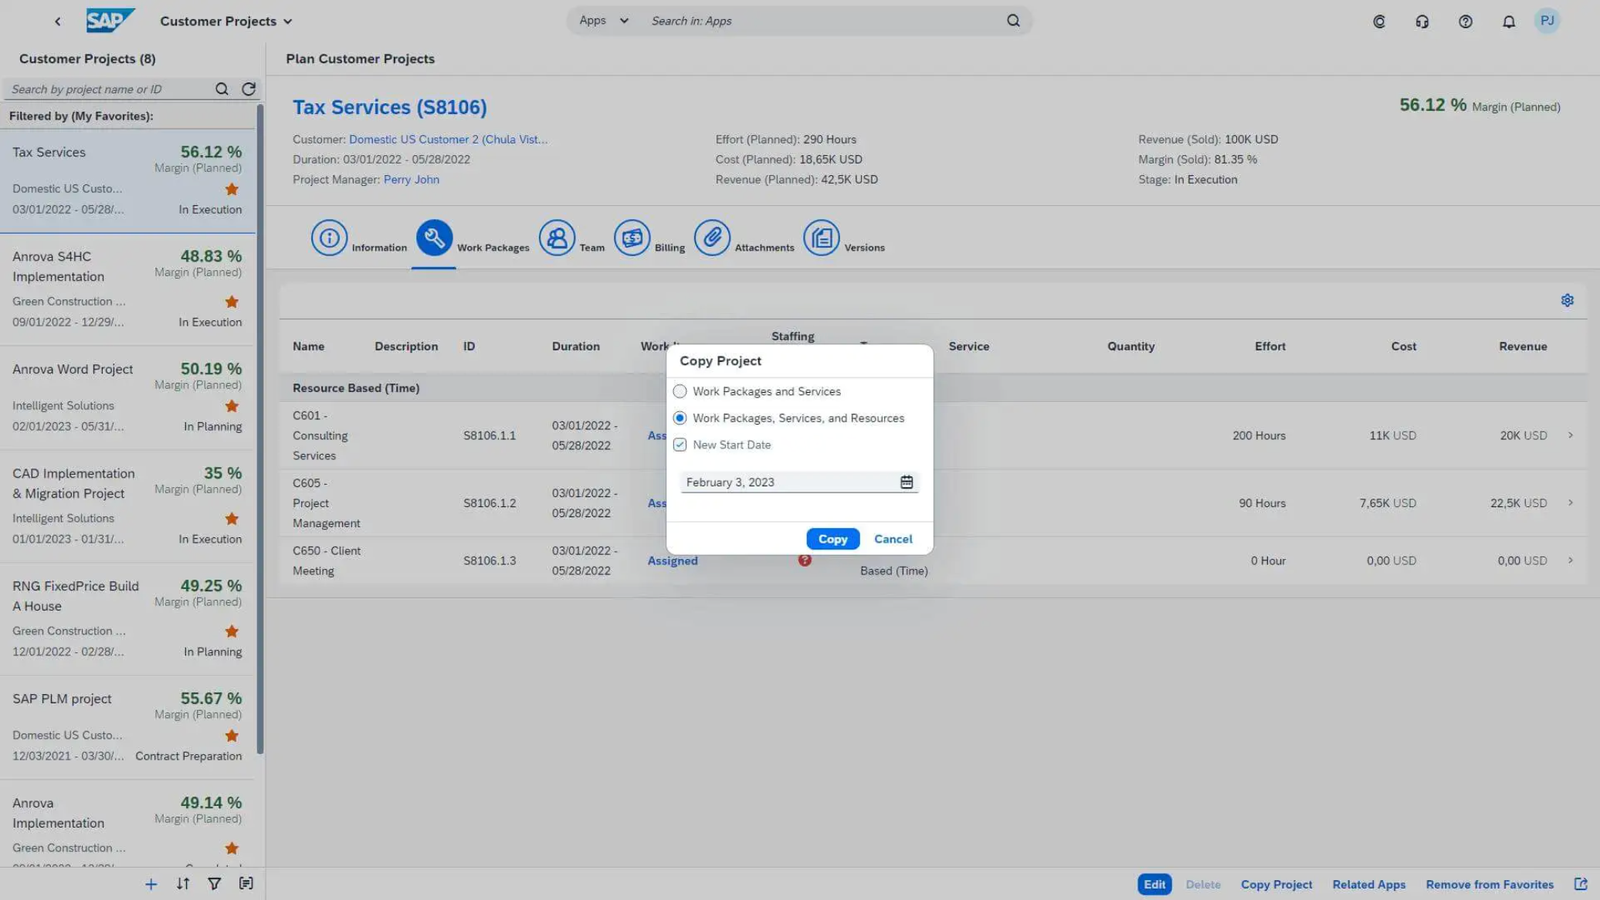Uncheck the New Start Date checkbox

pyautogui.click(x=680, y=445)
